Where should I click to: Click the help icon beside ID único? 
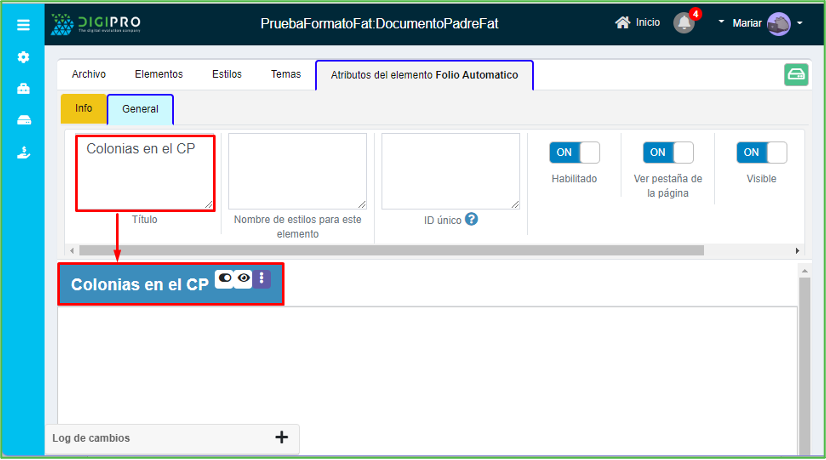[472, 219]
